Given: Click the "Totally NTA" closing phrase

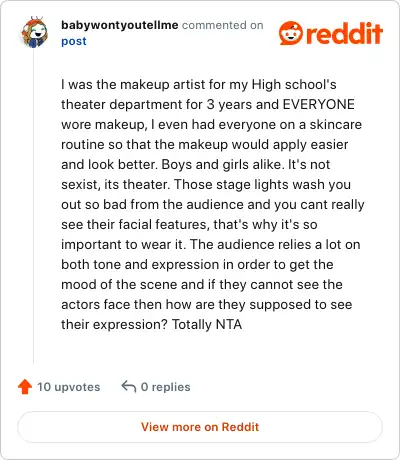Looking at the screenshot, I should point(207,324).
